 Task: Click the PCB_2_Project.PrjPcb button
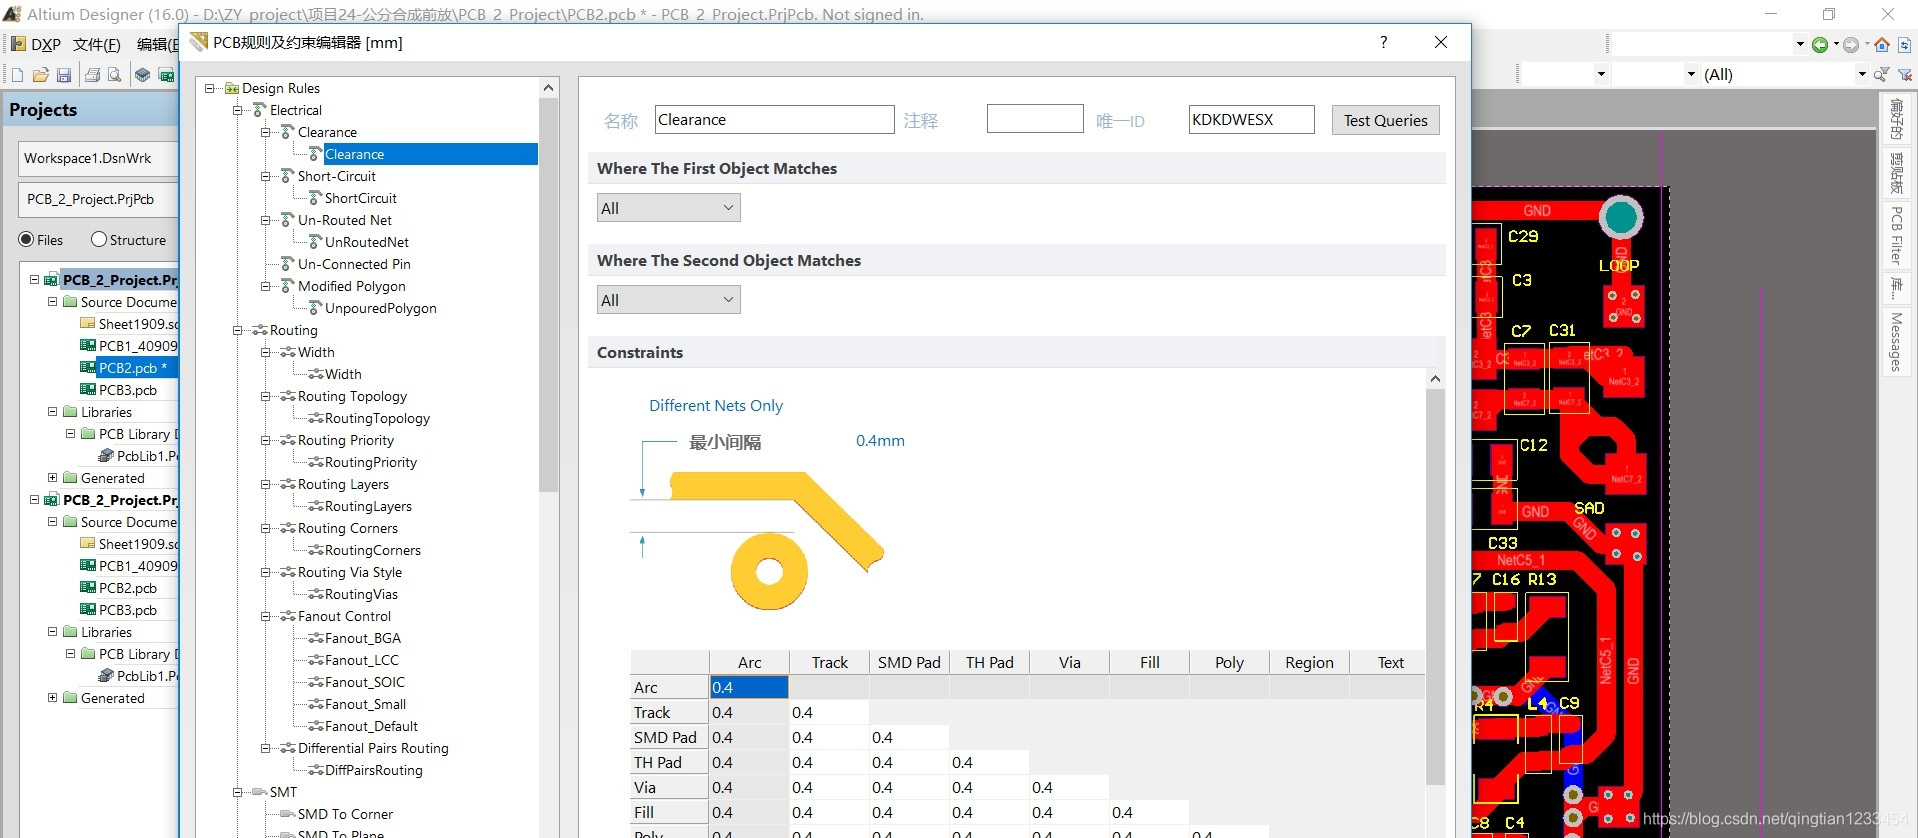click(98, 199)
